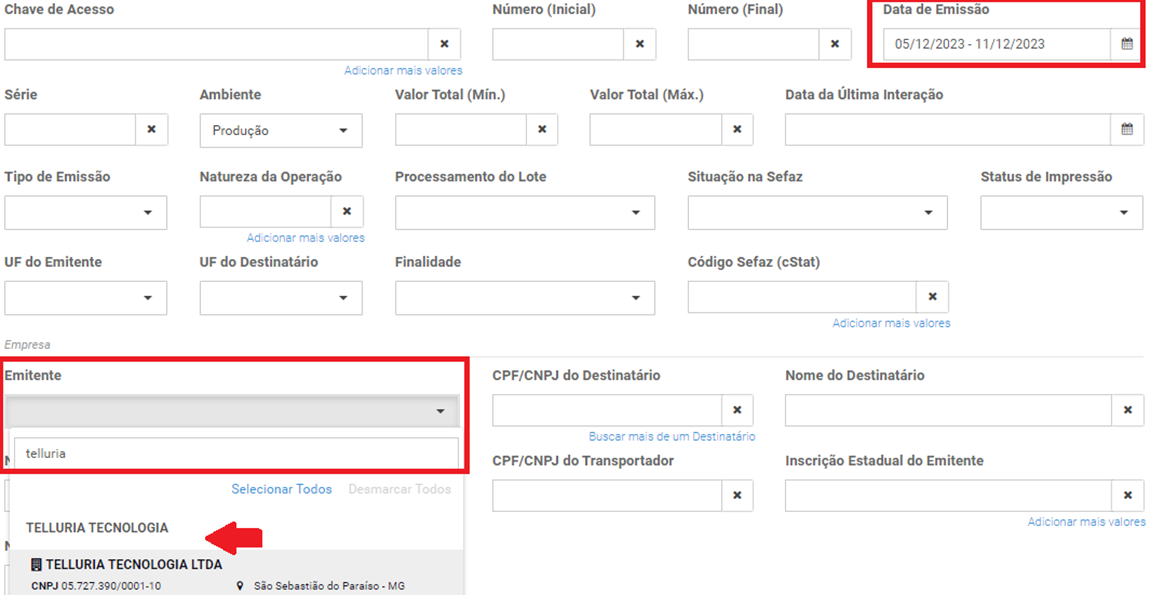Viewport: 1151px width, 595px height.
Task: Expand the Situação na Sefaz dropdown
Action: click(x=818, y=212)
